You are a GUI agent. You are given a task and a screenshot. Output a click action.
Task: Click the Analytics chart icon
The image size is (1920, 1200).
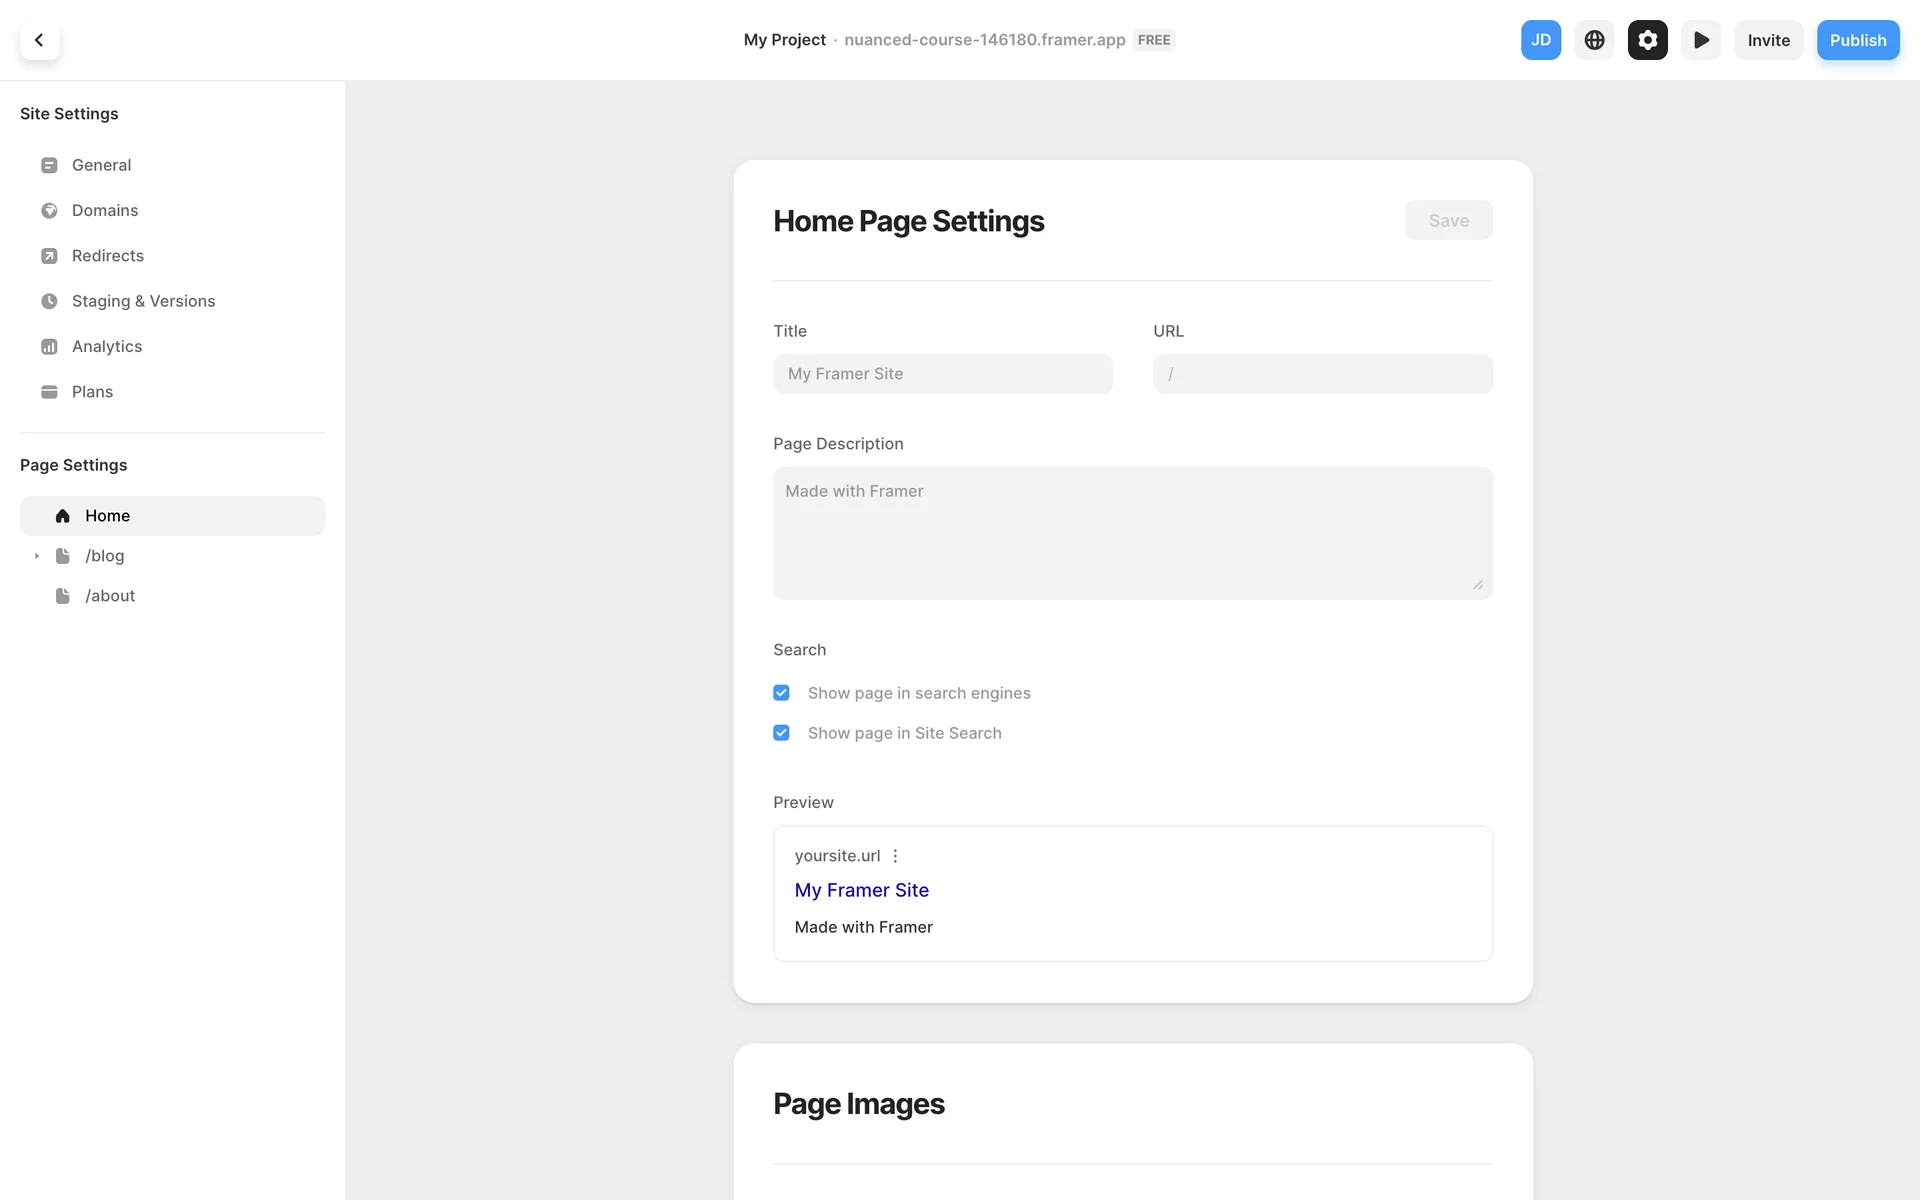tap(49, 346)
